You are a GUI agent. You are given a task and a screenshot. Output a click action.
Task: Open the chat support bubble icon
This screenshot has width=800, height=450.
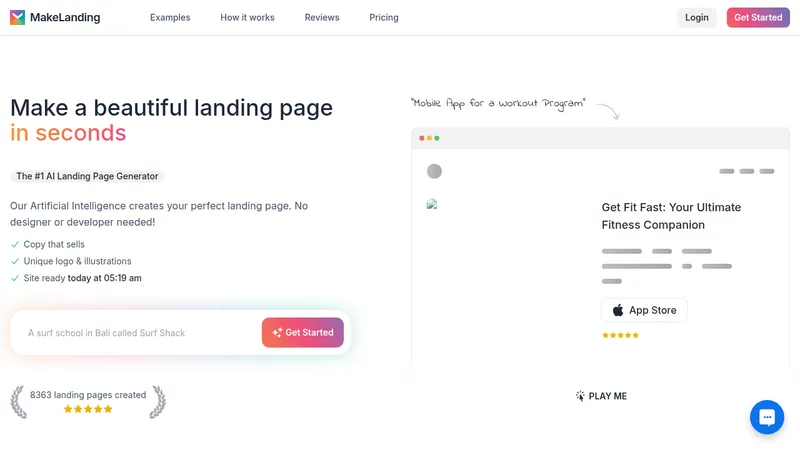(767, 417)
